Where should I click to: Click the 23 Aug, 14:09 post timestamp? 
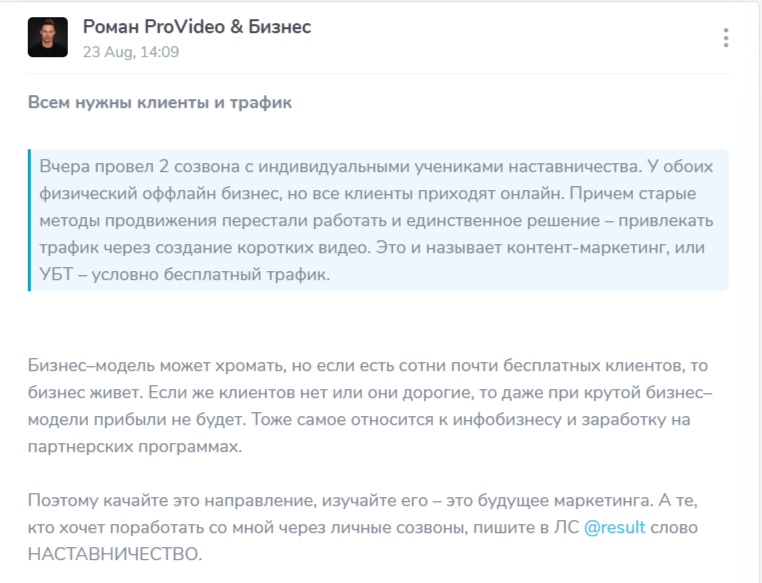[x=131, y=52]
